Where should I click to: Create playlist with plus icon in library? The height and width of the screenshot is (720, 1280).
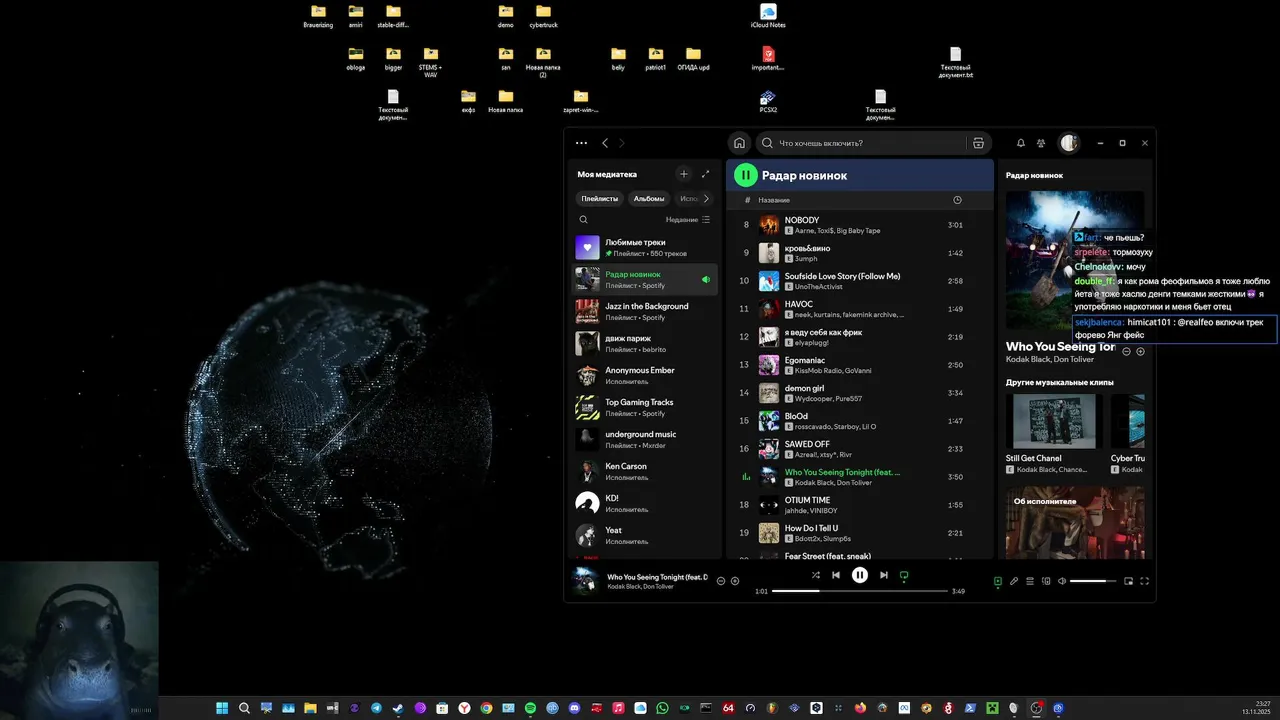pos(684,174)
